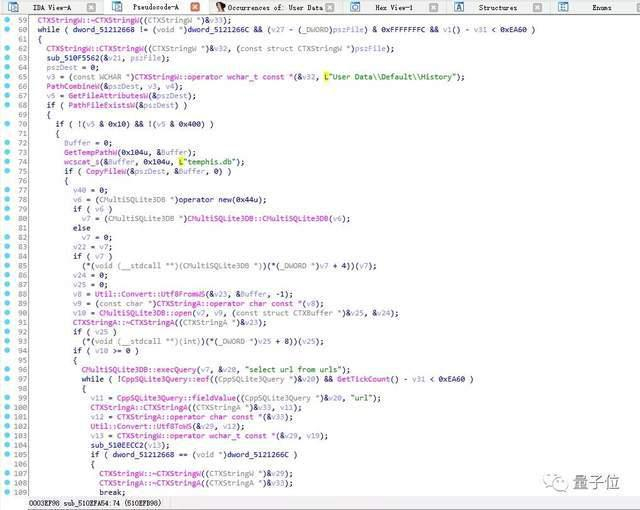This screenshot has width=640, height=510.
Task: Toggle breakpoint dot on line 68
Action: click(x=7, y=105)
